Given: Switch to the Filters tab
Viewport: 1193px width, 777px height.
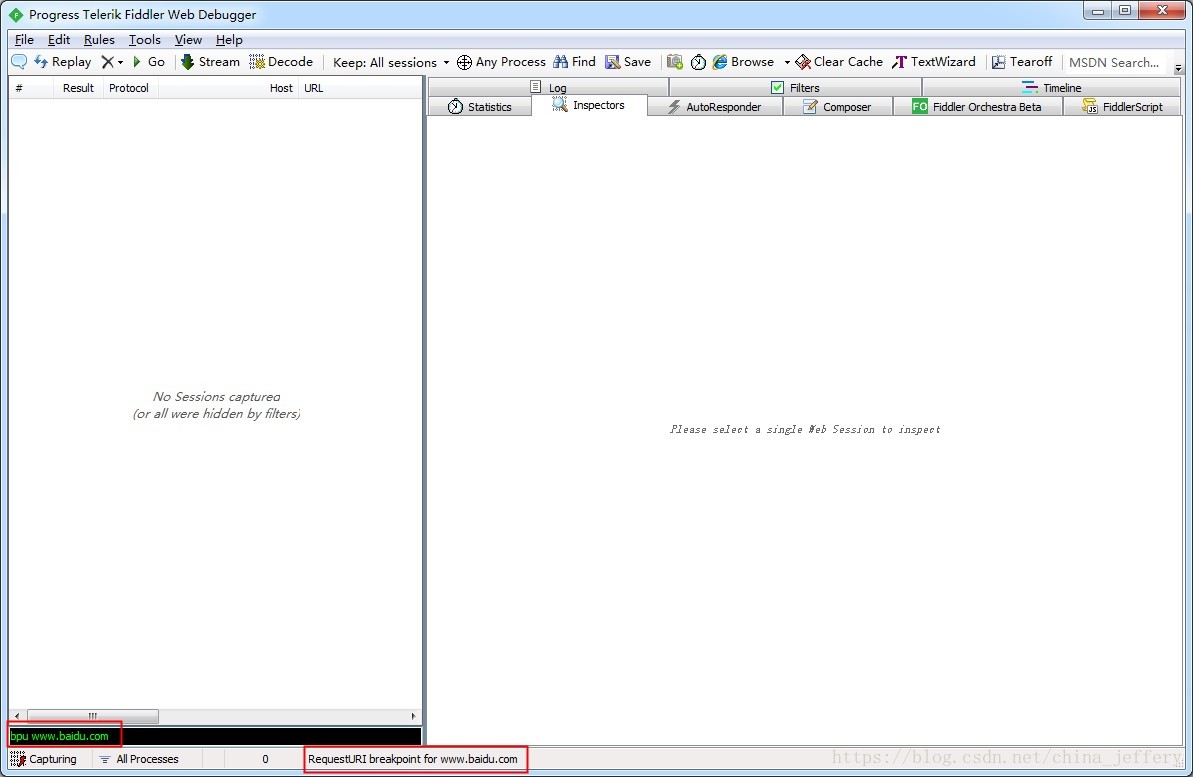Looking at the screenshot, I should point(796,87).
